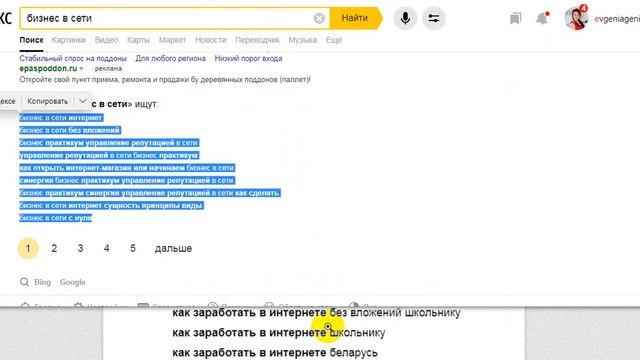
Task: Click text как заработать в интернете школьнику
Action: [279, 333]
